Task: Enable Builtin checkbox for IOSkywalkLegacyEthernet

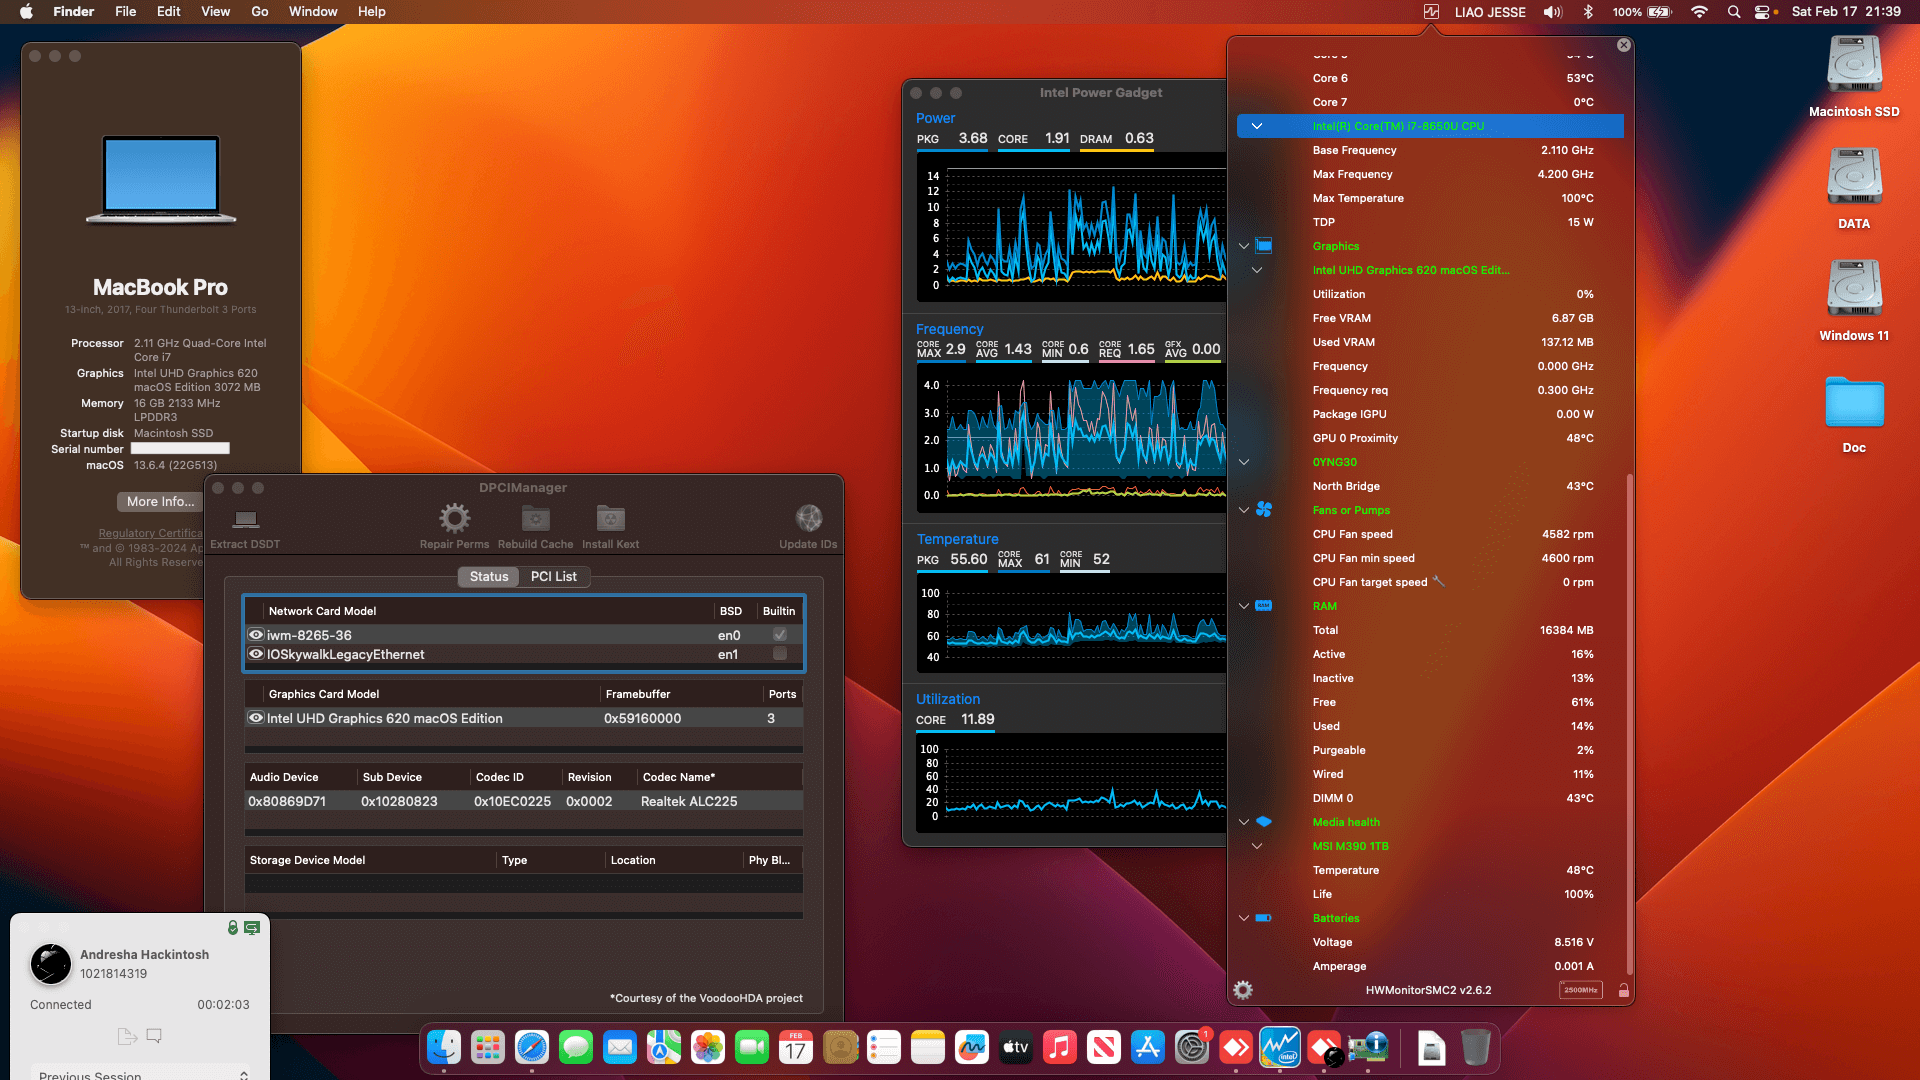Action: pyautogui.click(x=778, y=653)
